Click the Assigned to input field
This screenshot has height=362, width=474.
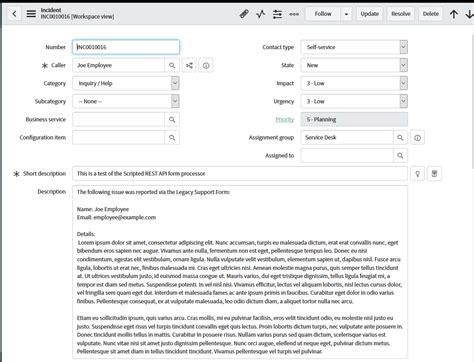point(347,155)
